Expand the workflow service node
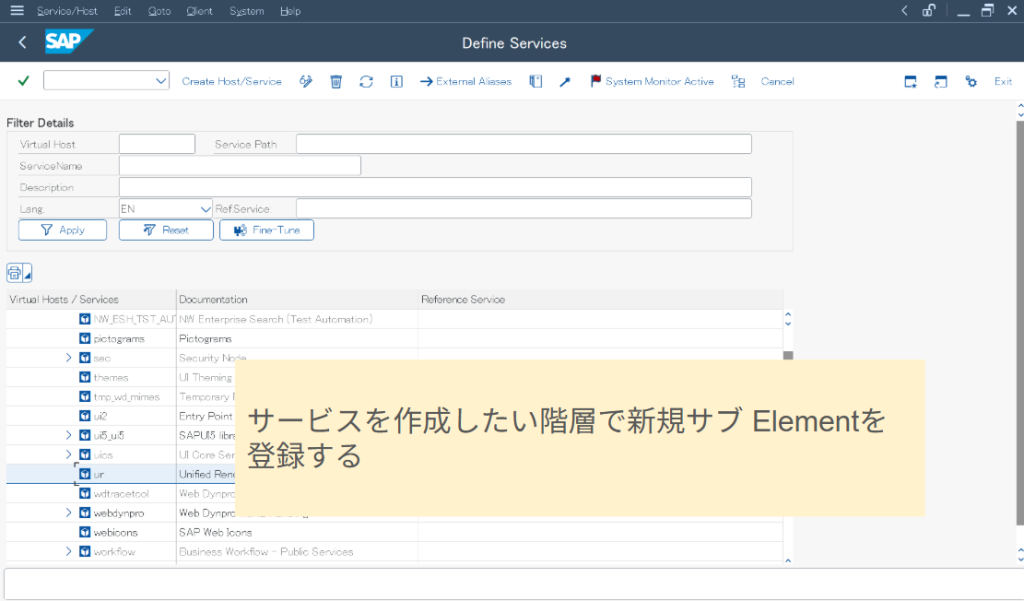Viewport: 1024px width, 601px height. (69, 552)
